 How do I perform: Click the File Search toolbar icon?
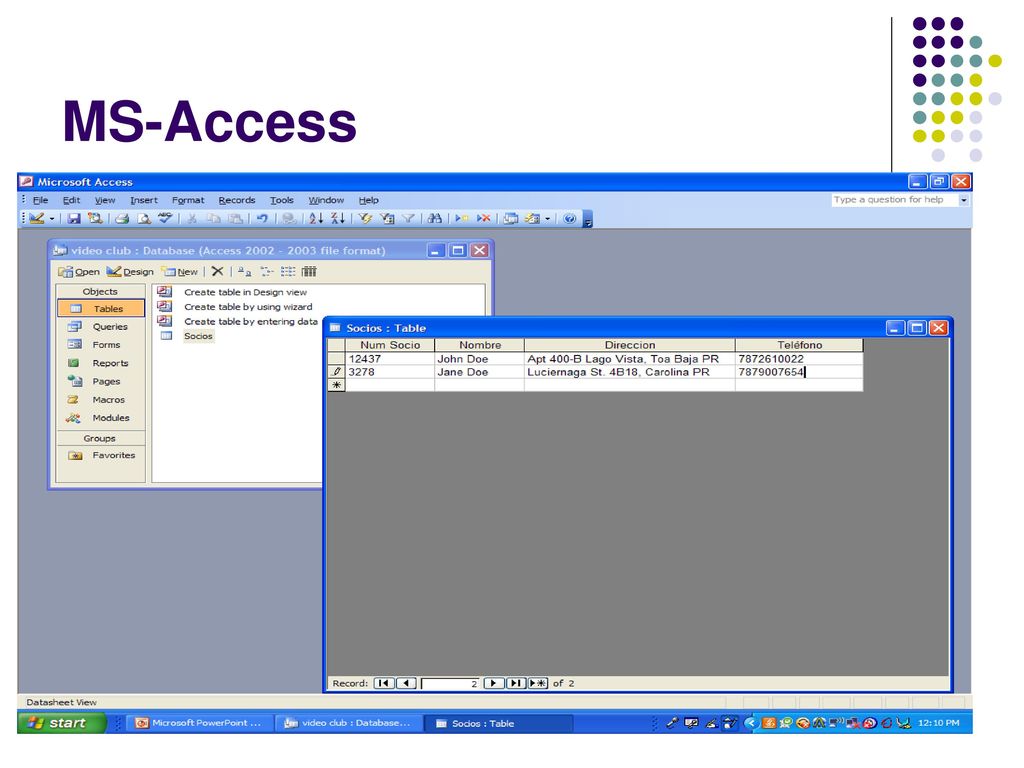pos(95,219)
